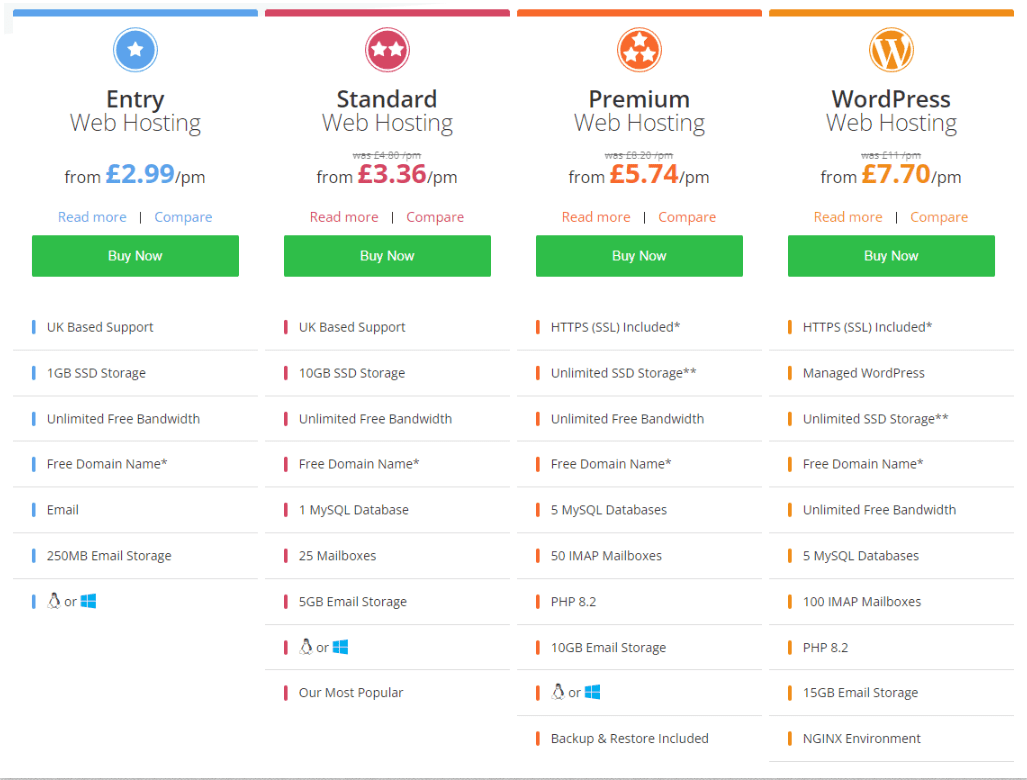1027x780 pixels.
Task: Click the Linux penguin icon in Entry plan
Action: coord(54,601)
